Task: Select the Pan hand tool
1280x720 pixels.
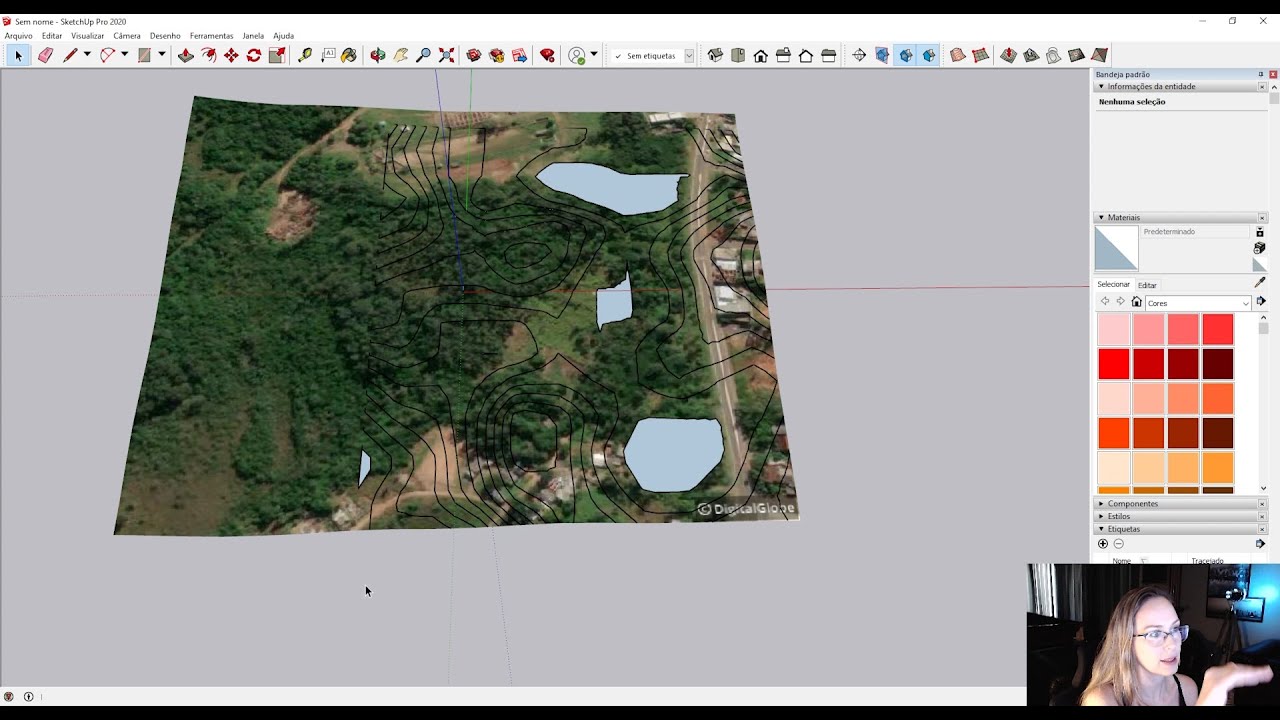Action: (400, 56)
